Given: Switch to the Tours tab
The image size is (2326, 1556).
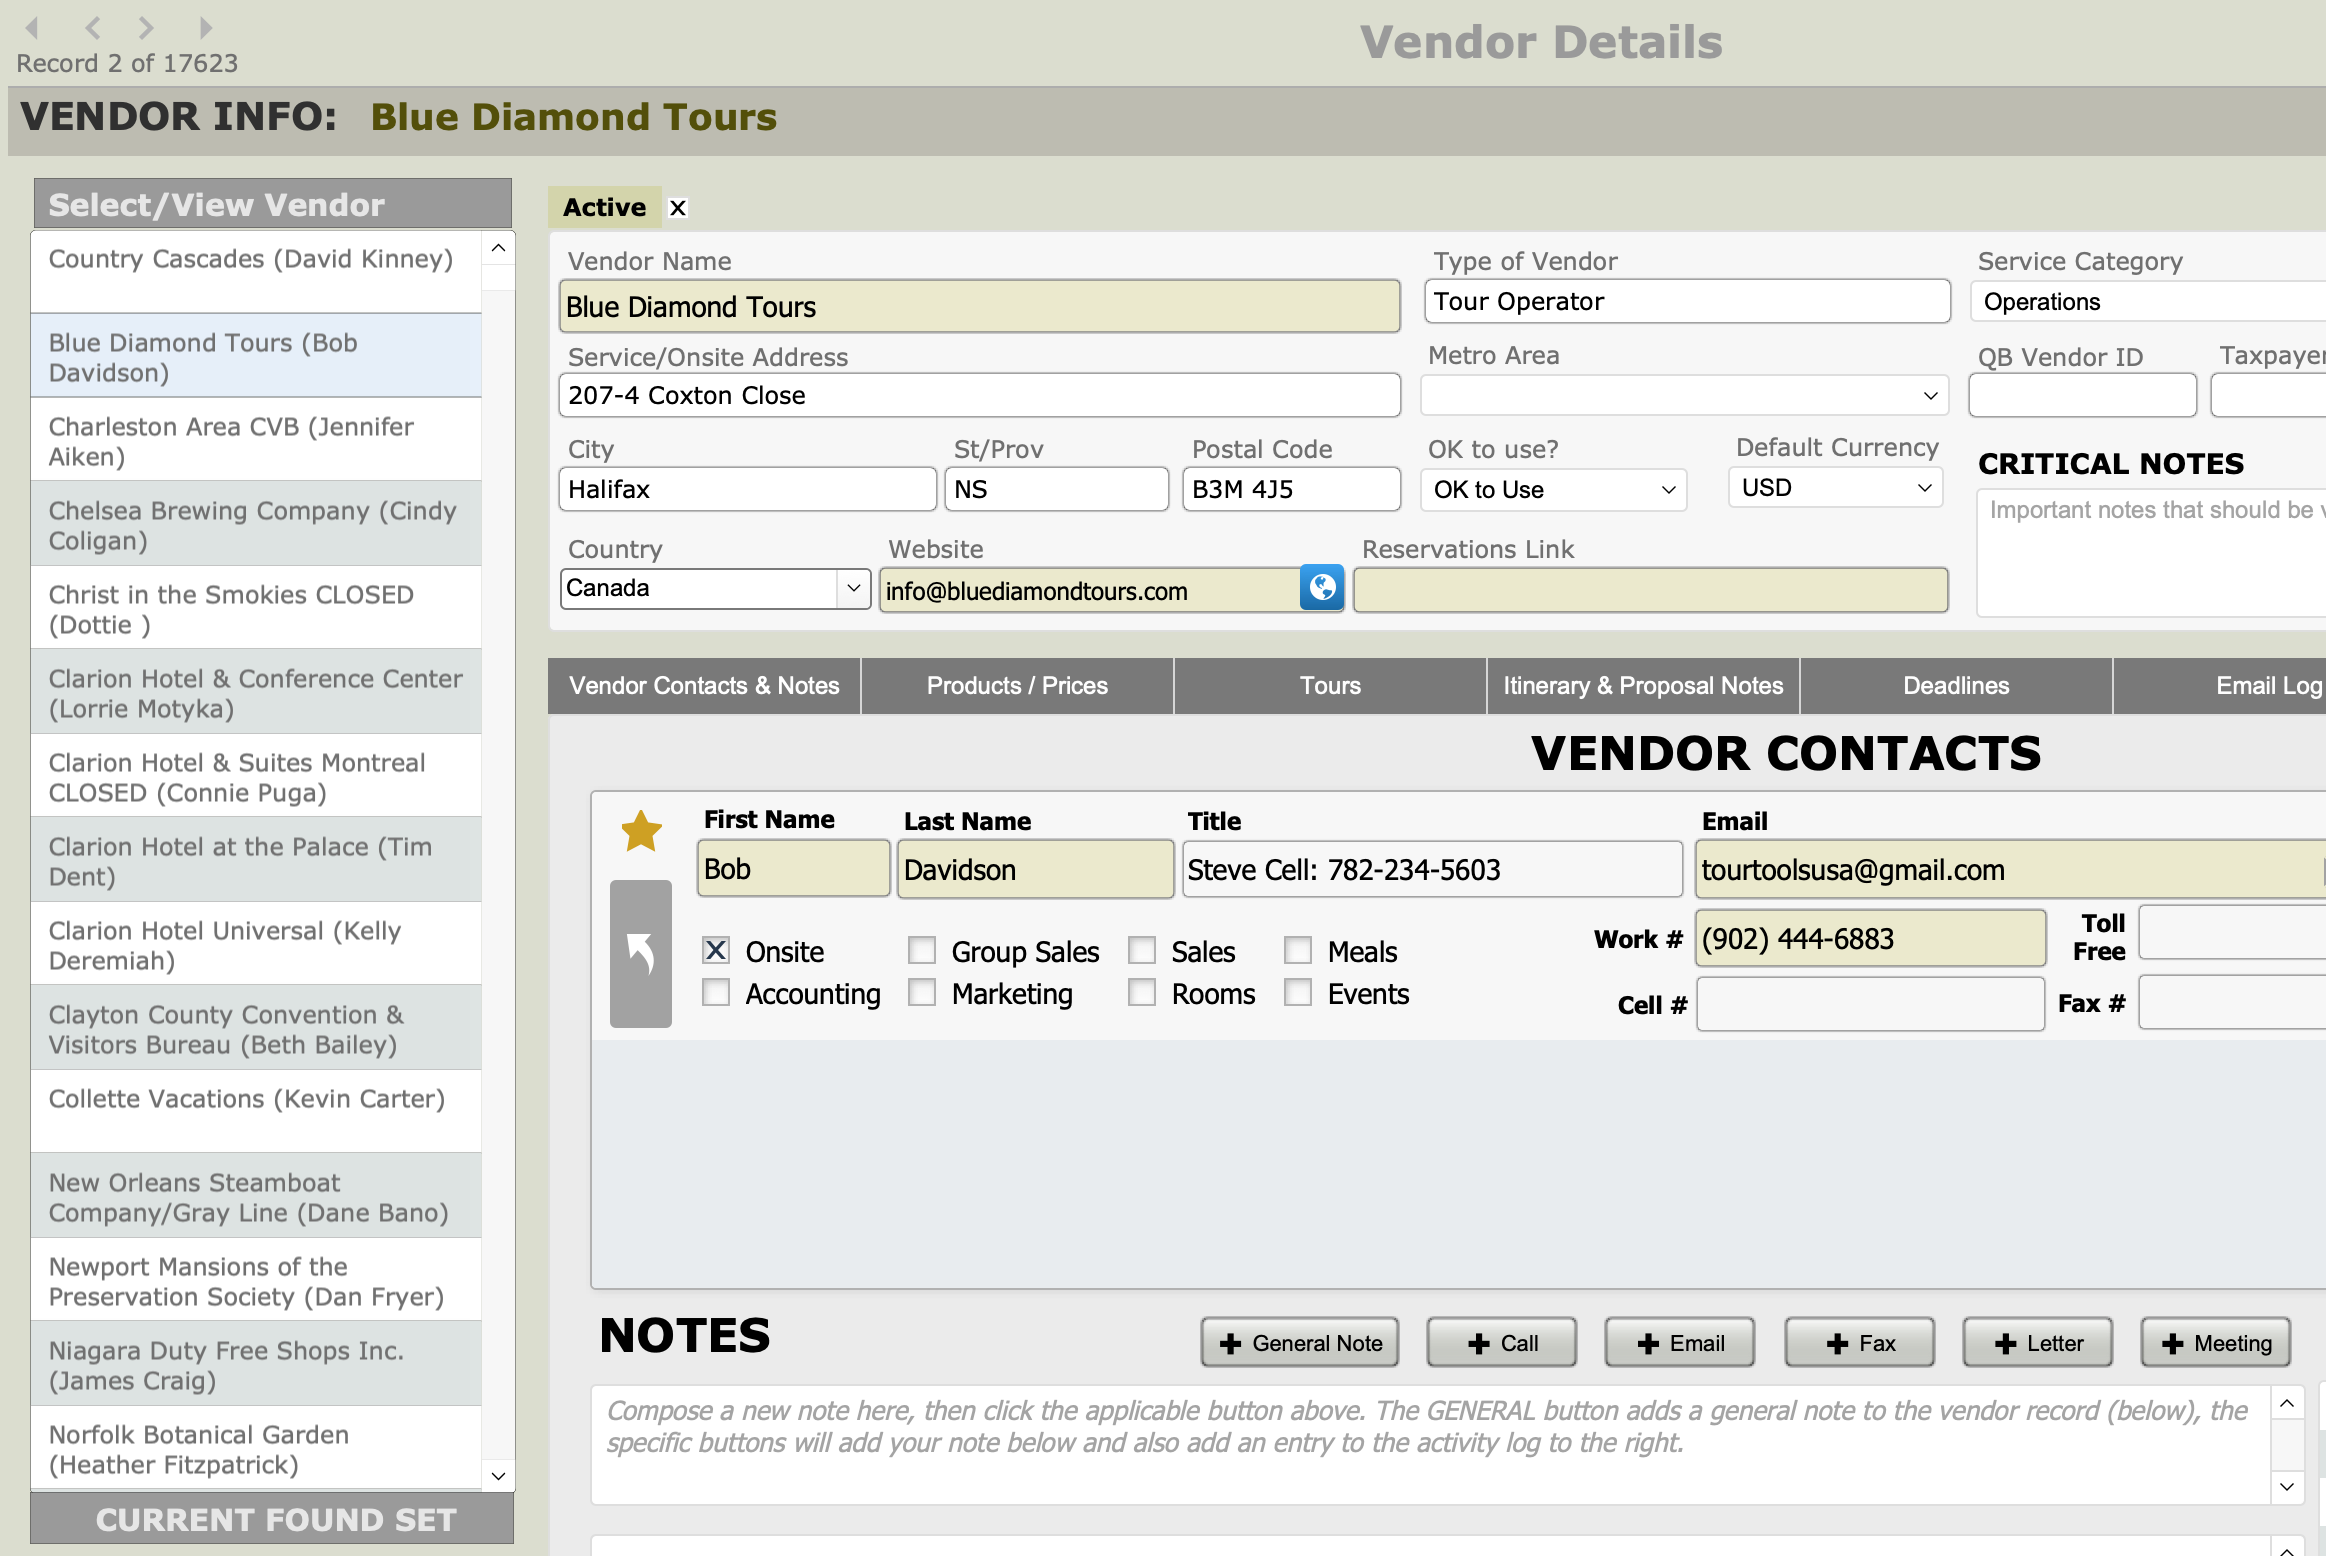Looking at the screenshot, I should 1329,685.
